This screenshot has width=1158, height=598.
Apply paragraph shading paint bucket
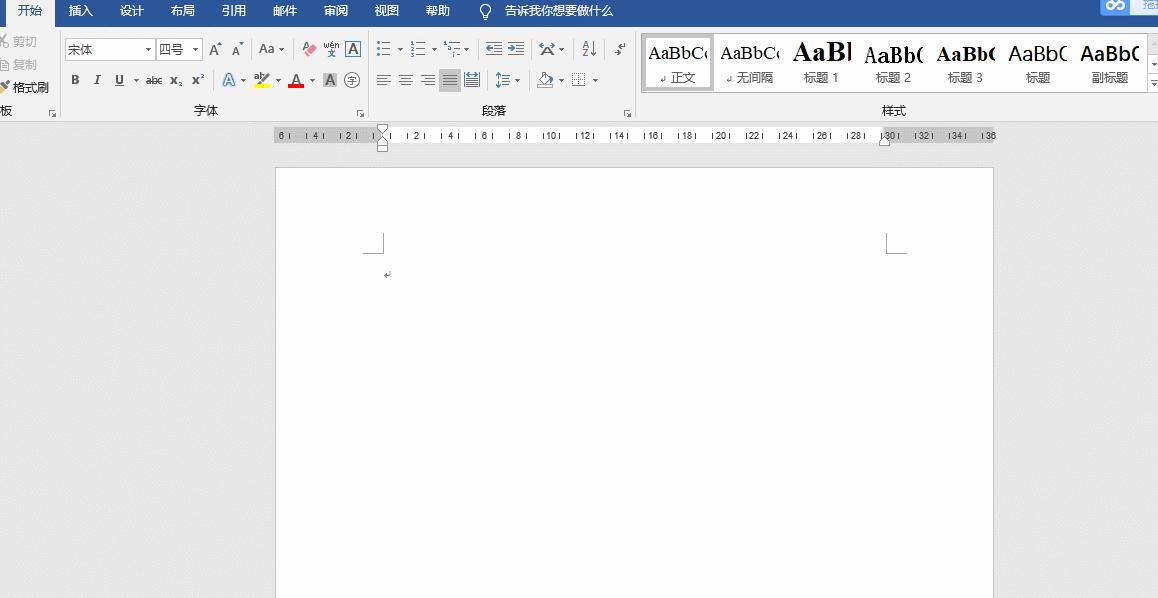[x=545, y=80]
